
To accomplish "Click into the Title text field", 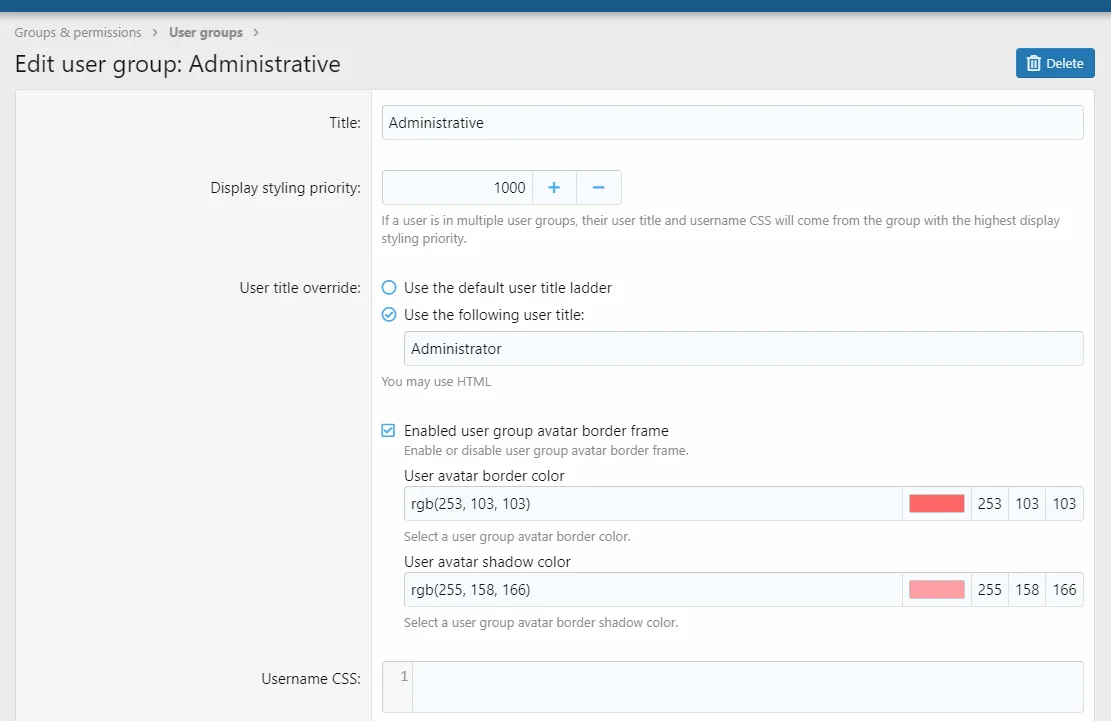I will point(732,123).
